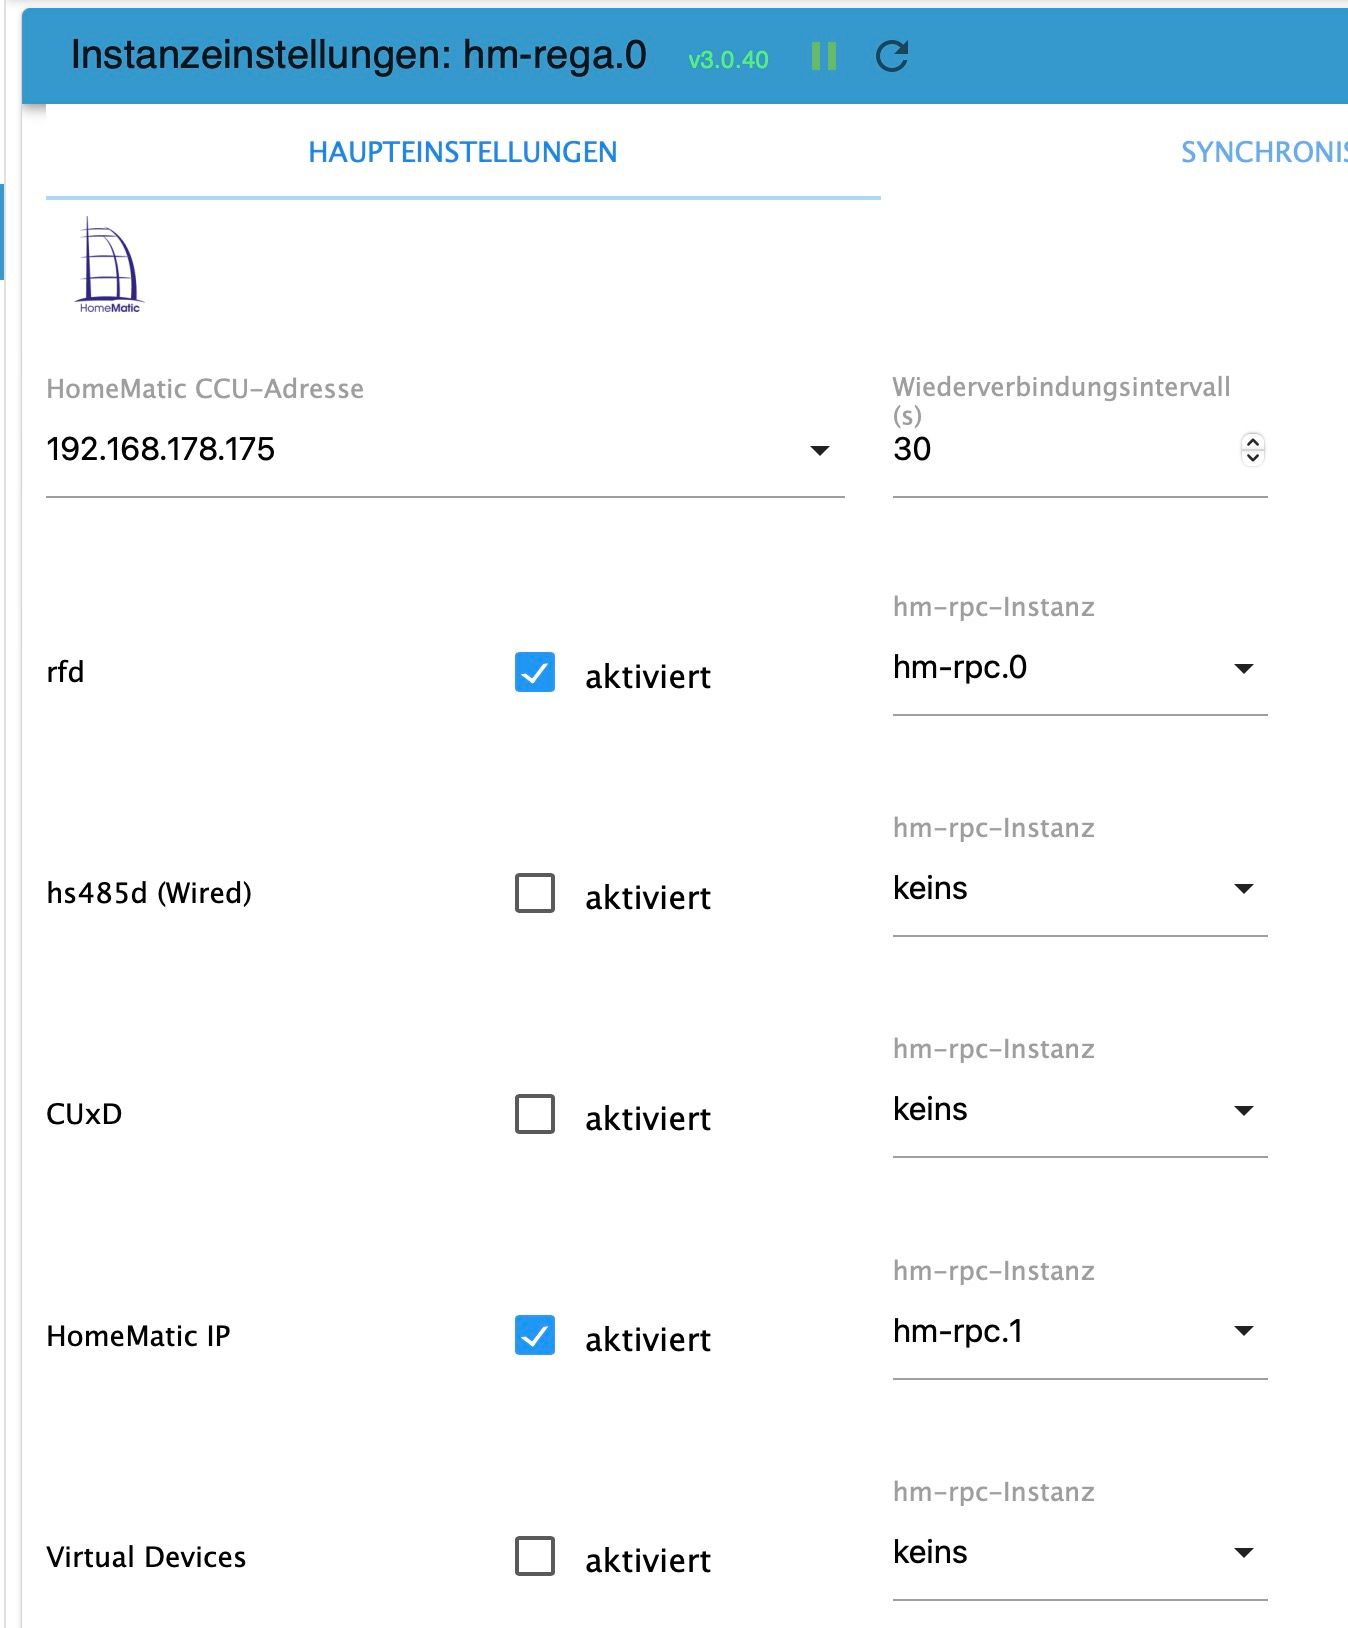Image resolution: width=1348 pixels, height=1628 pixels.
Task: Expand CUxD hm-rpc-Instanz dropdown
Action: point(1243,1111)
